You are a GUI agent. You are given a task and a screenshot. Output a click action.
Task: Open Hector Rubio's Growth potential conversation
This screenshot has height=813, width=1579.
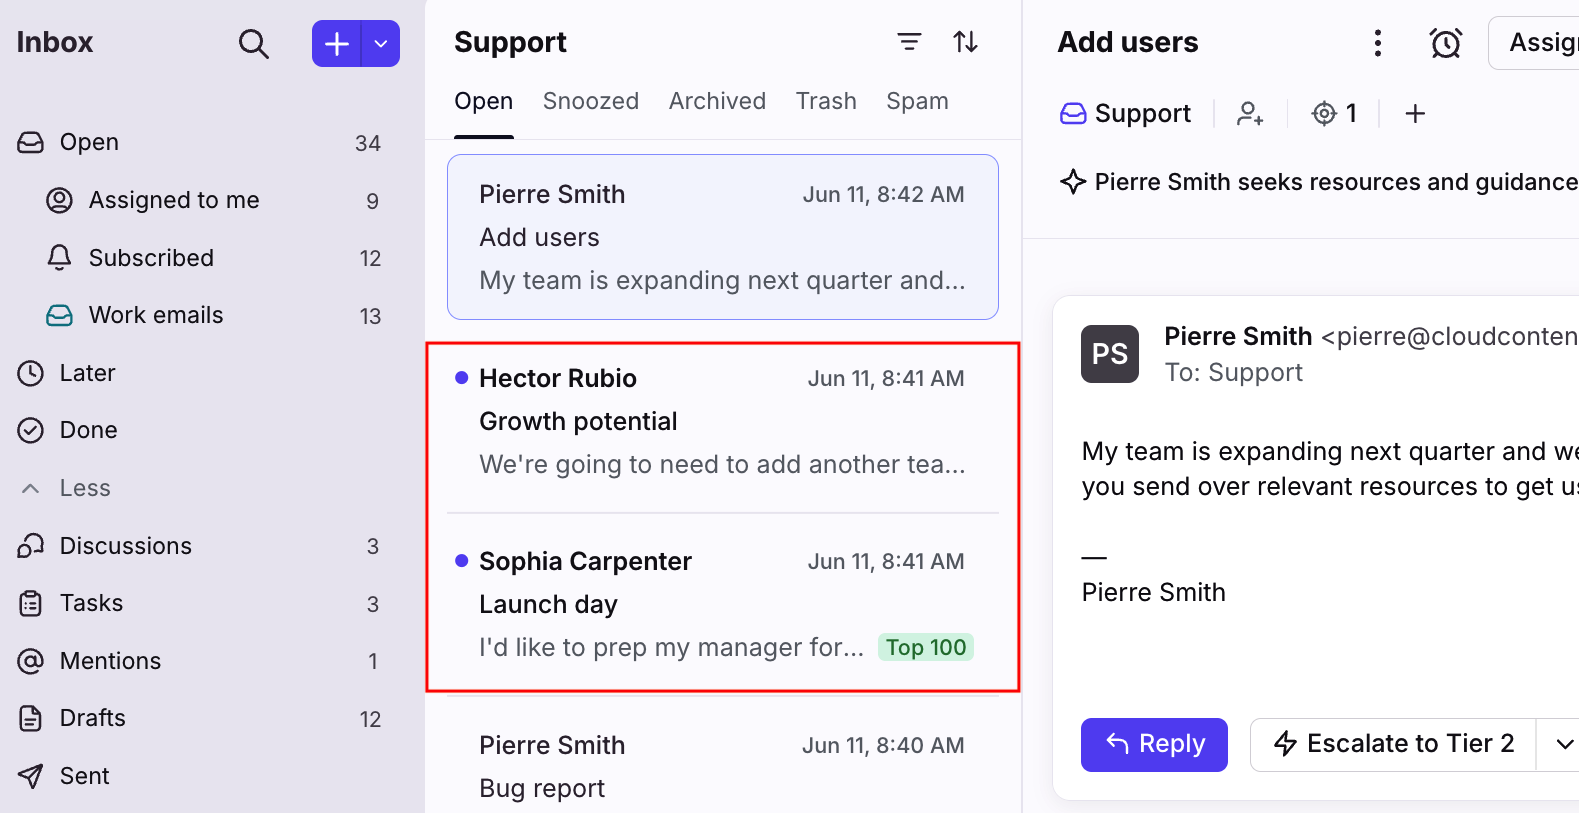(x=723, y=421)
